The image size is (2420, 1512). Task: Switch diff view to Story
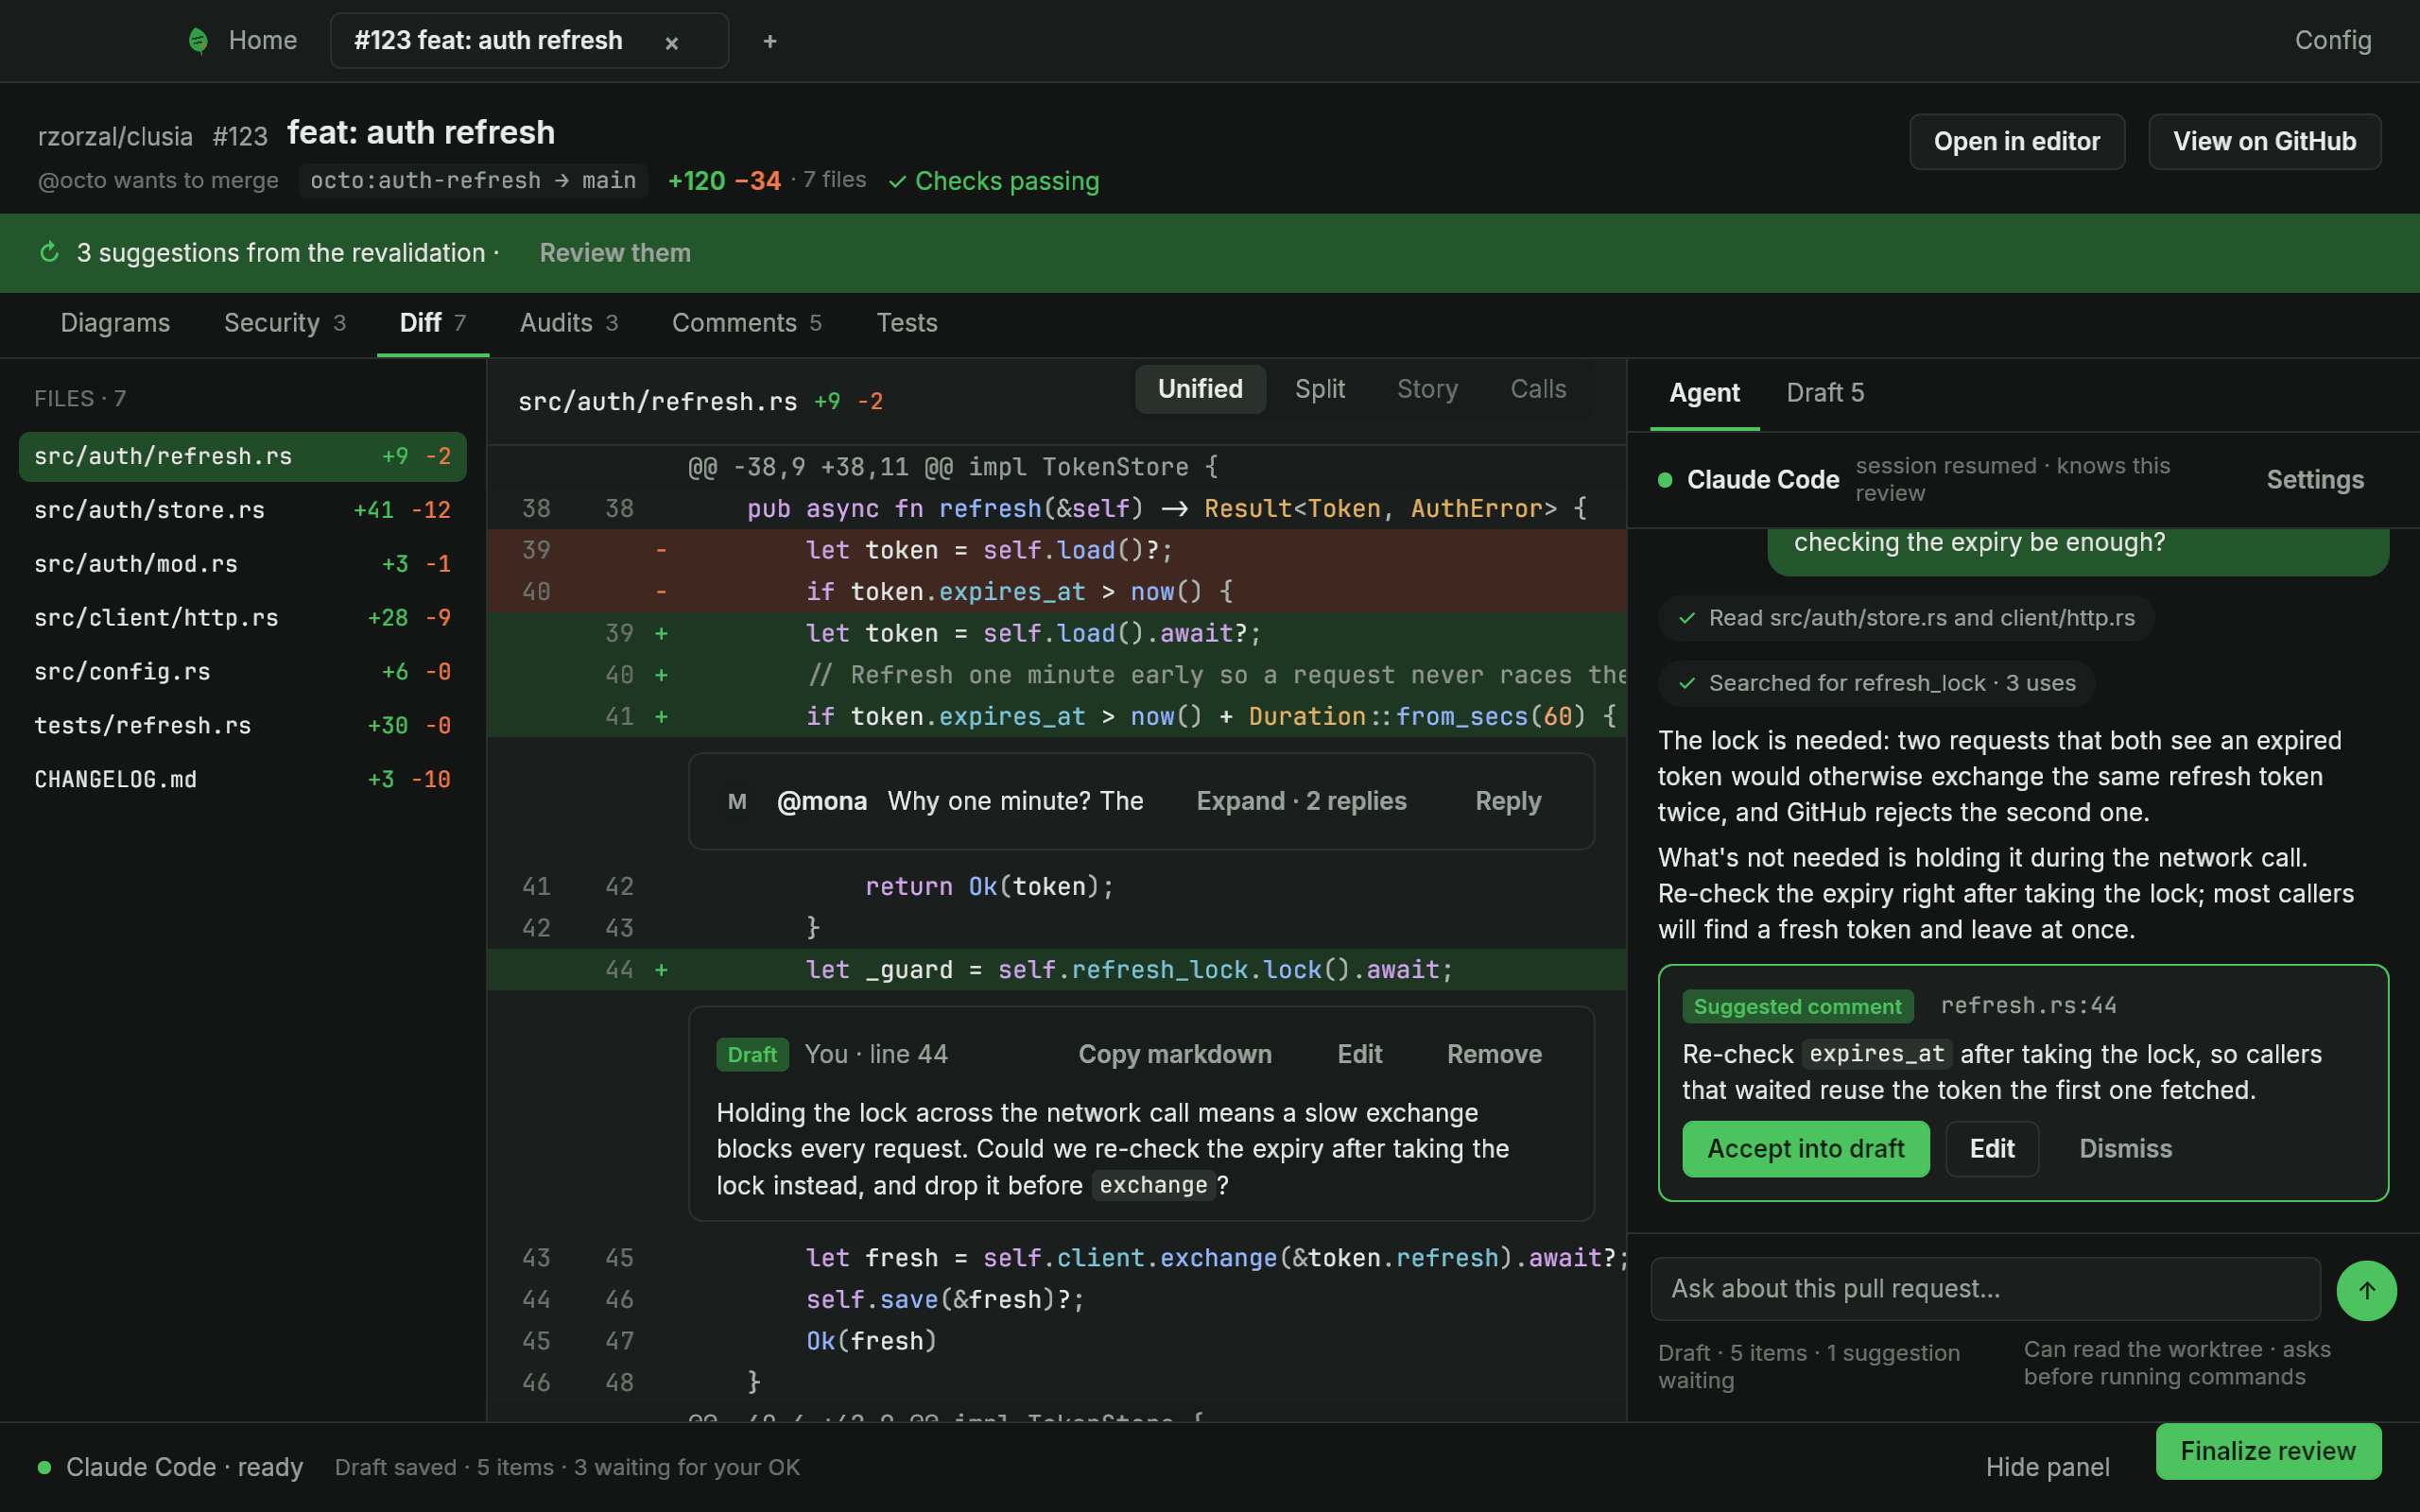[1427, 389]
